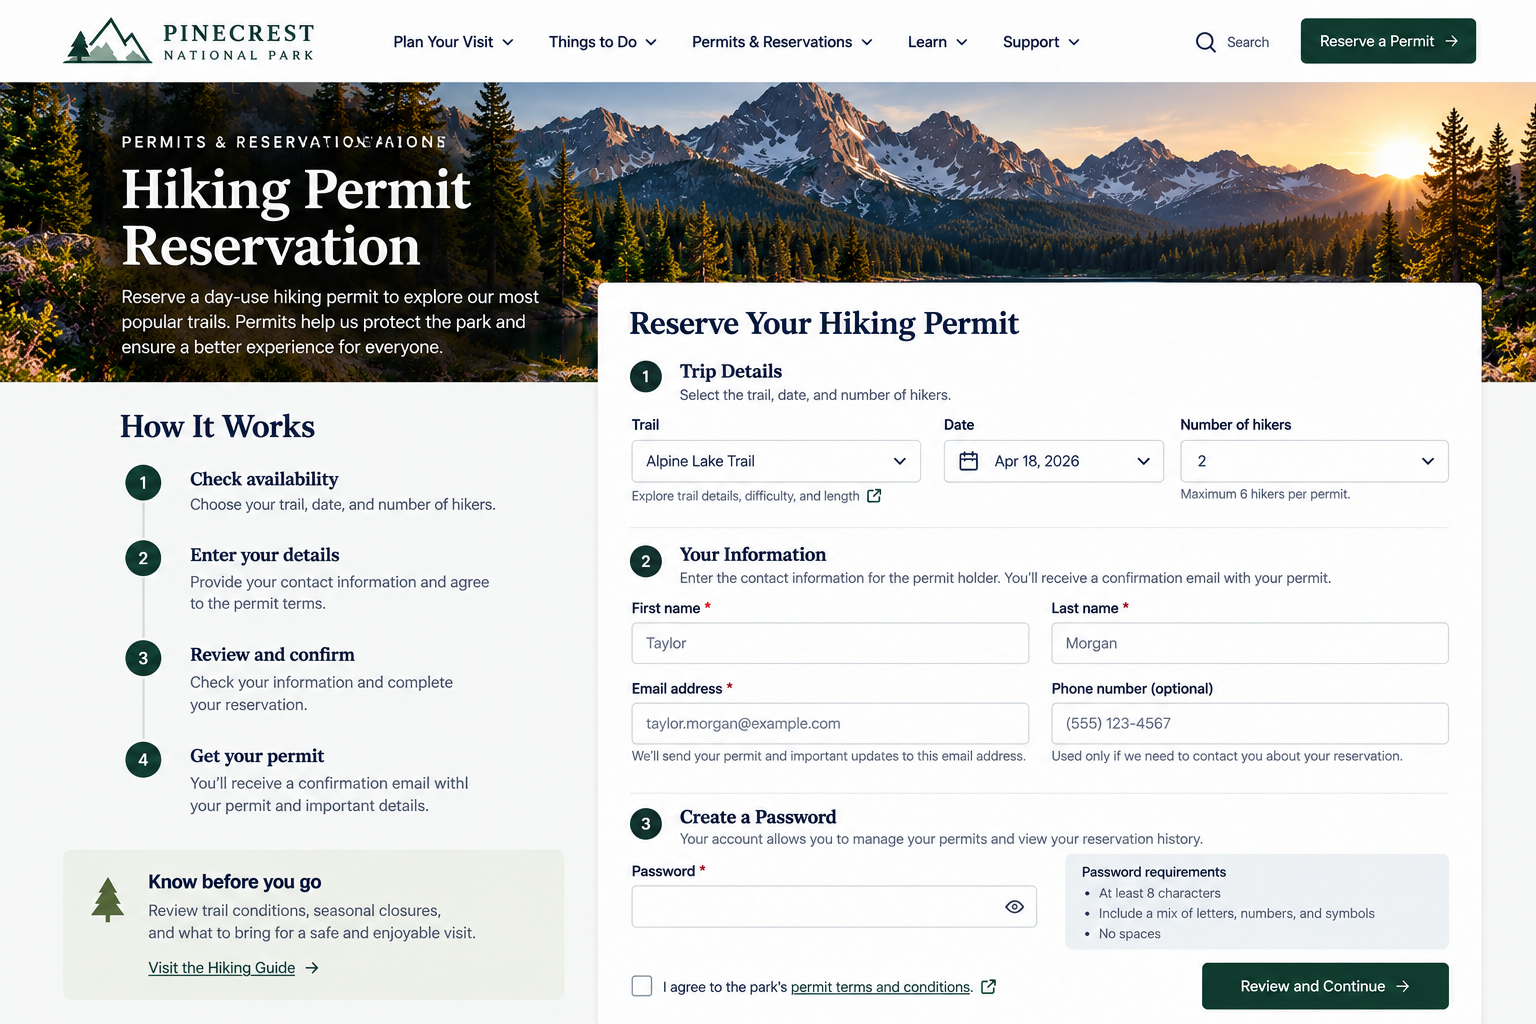Check the agree to permit terms checkbox
Screen dimensions: 1536x1024
[642, 986]
